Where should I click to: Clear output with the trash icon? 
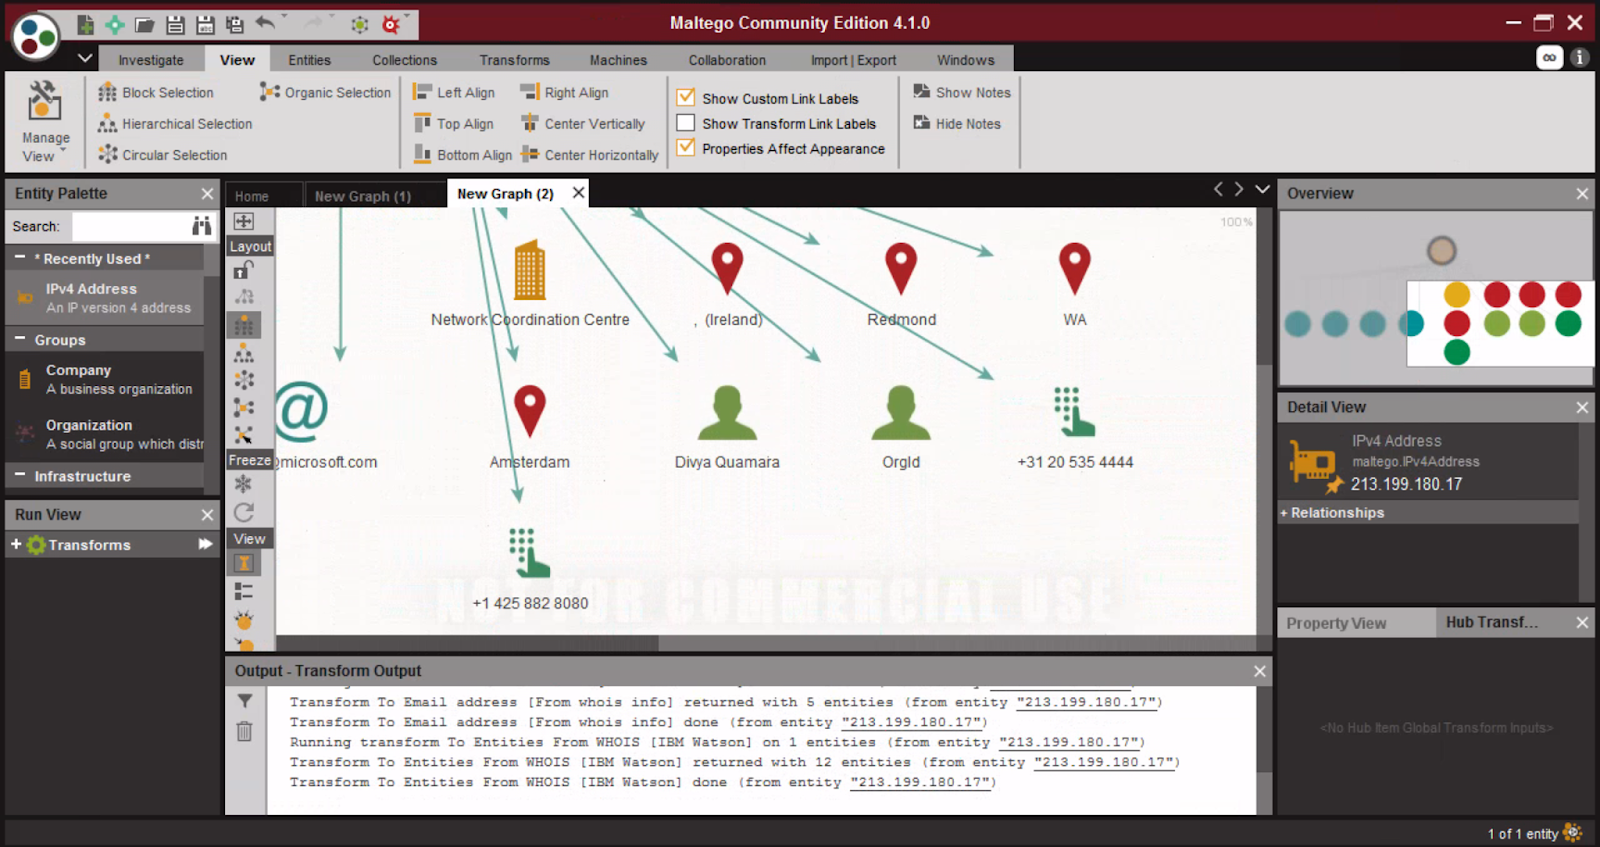244,731
